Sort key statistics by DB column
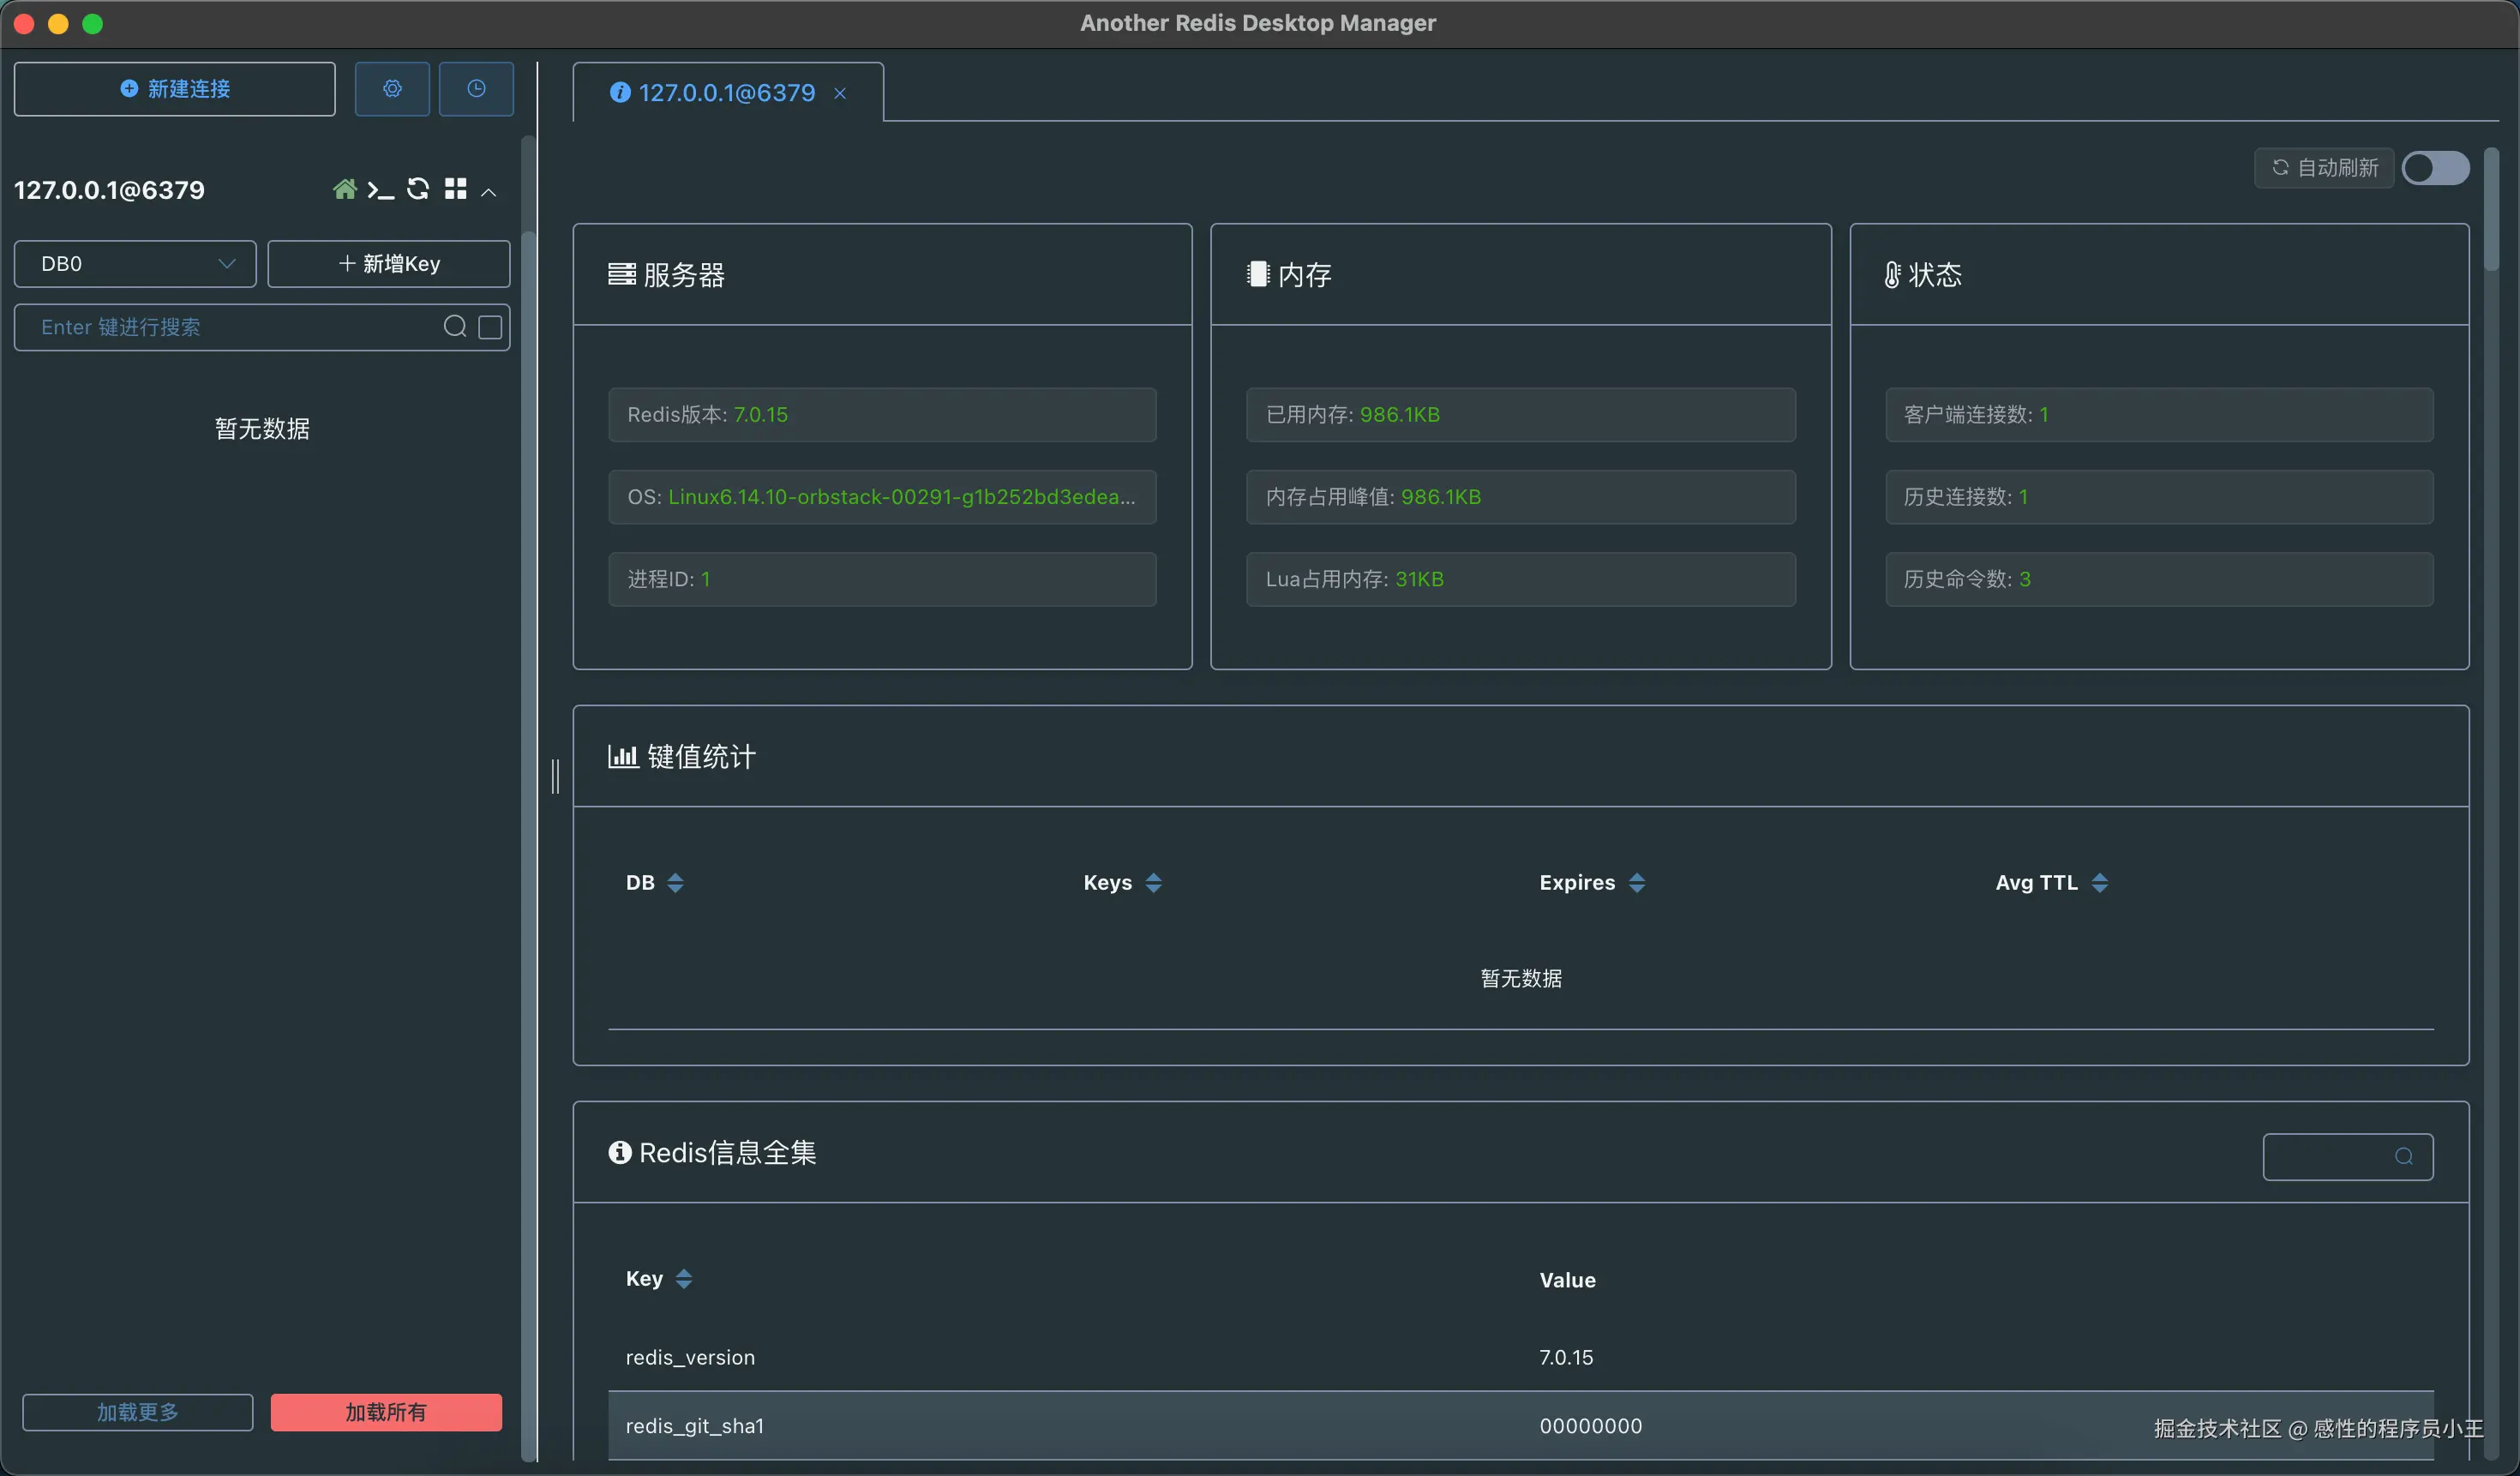The width and height of the screenshot is (2520, 1476). coord(675,883)
